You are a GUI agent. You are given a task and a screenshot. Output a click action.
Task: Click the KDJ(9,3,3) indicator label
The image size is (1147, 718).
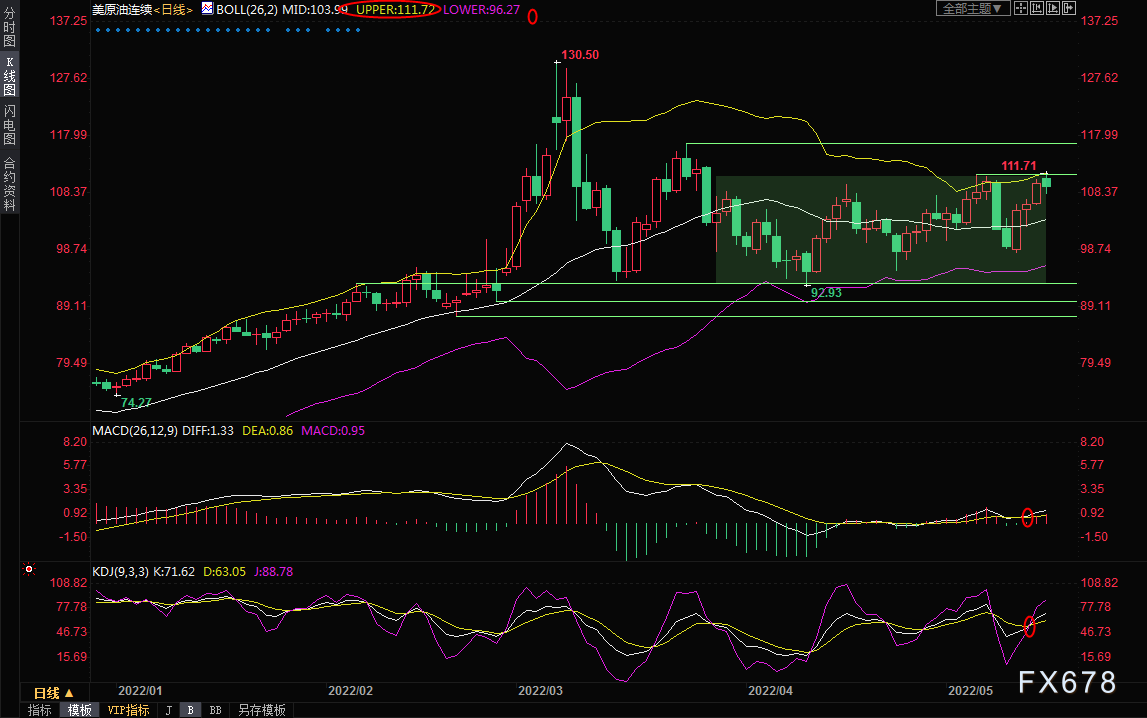tap(121, 572)
